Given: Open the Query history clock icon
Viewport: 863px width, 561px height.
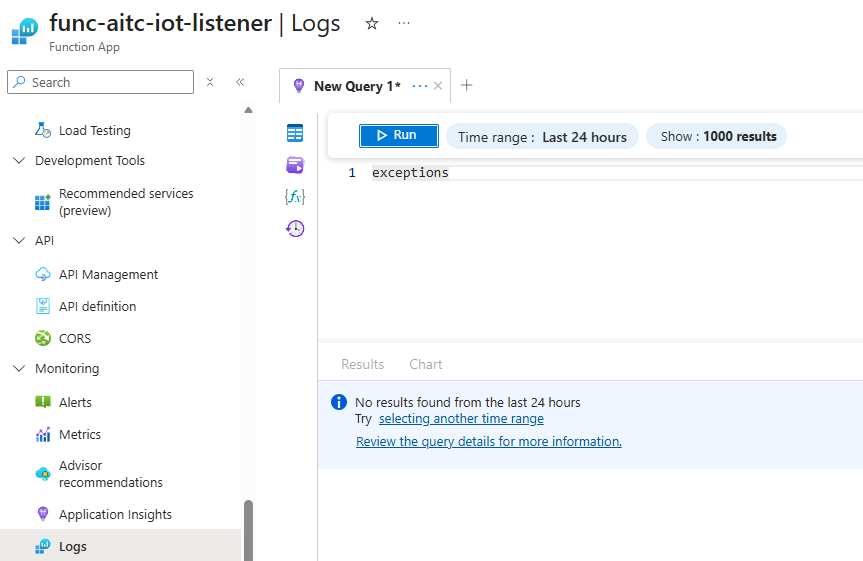Looking at the screenshot, I should tap(295, 228).
